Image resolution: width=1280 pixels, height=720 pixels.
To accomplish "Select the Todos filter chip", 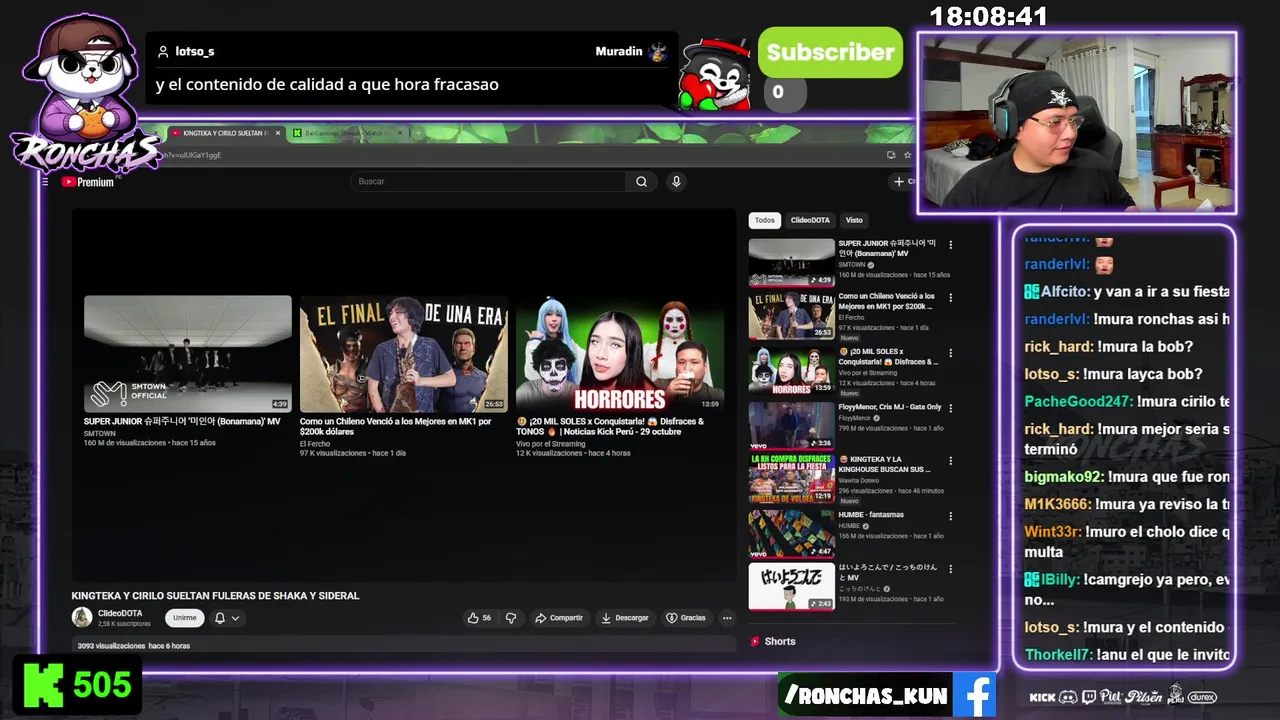I will click(x=765, y=220).
